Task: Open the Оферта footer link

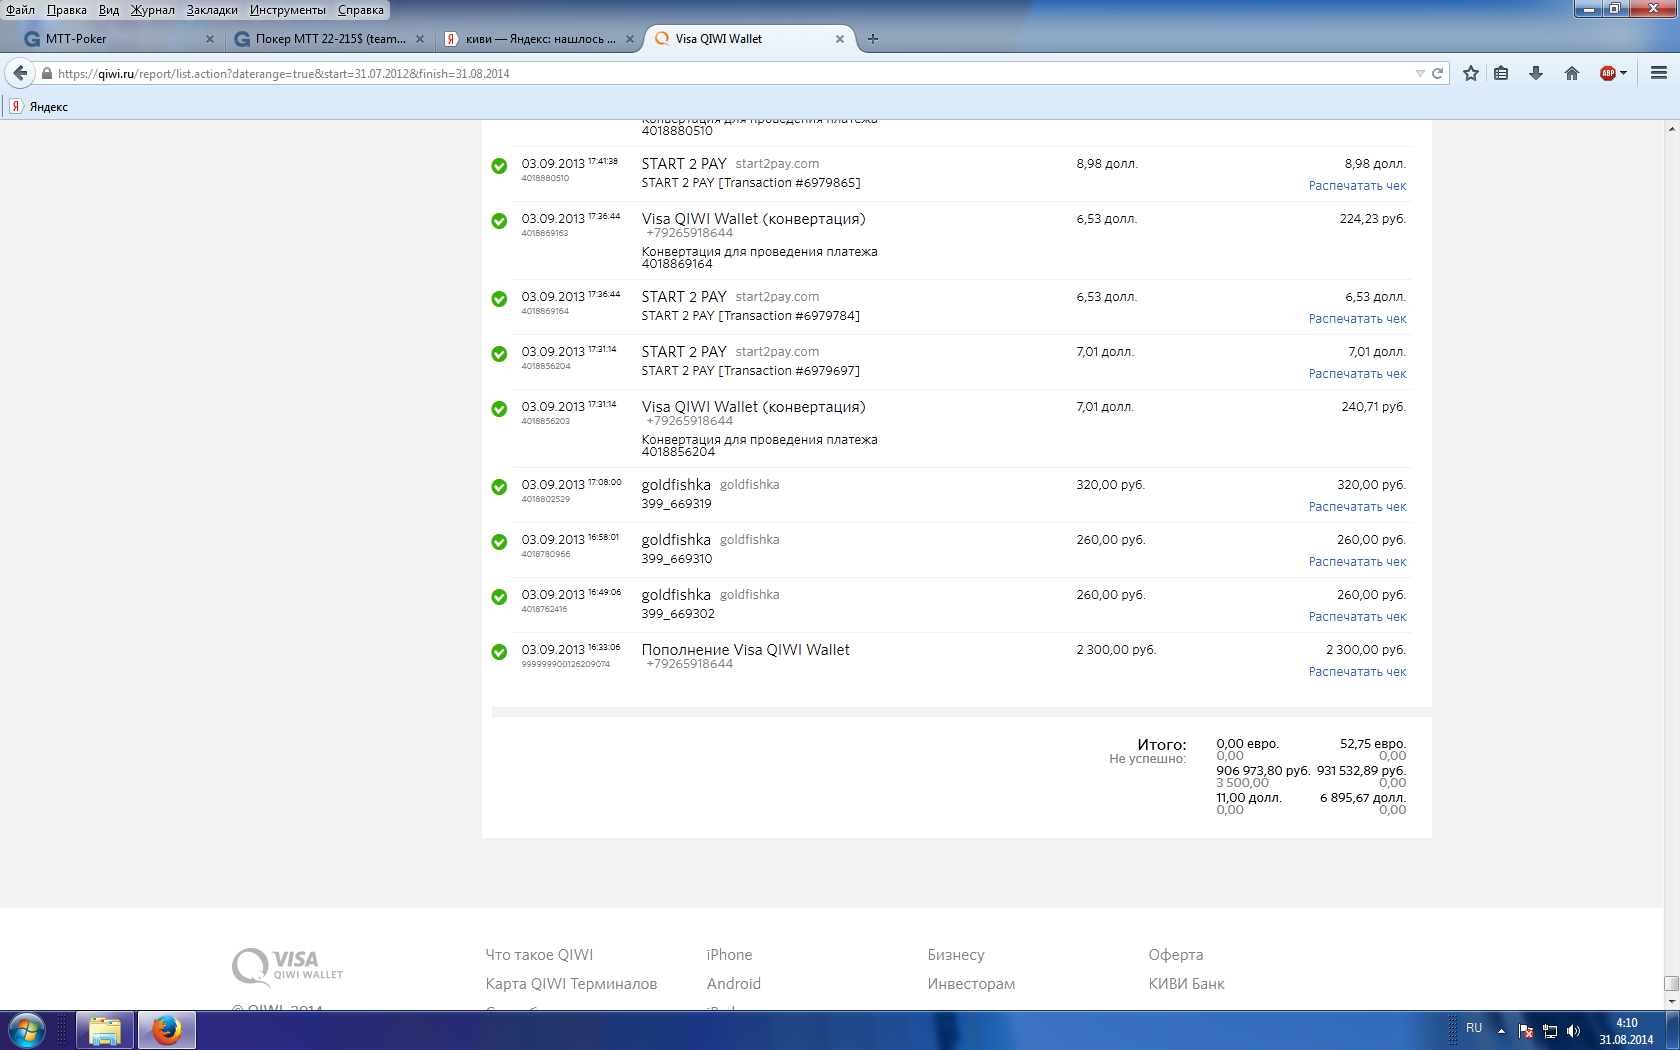Action: (x=1176, y=955)
